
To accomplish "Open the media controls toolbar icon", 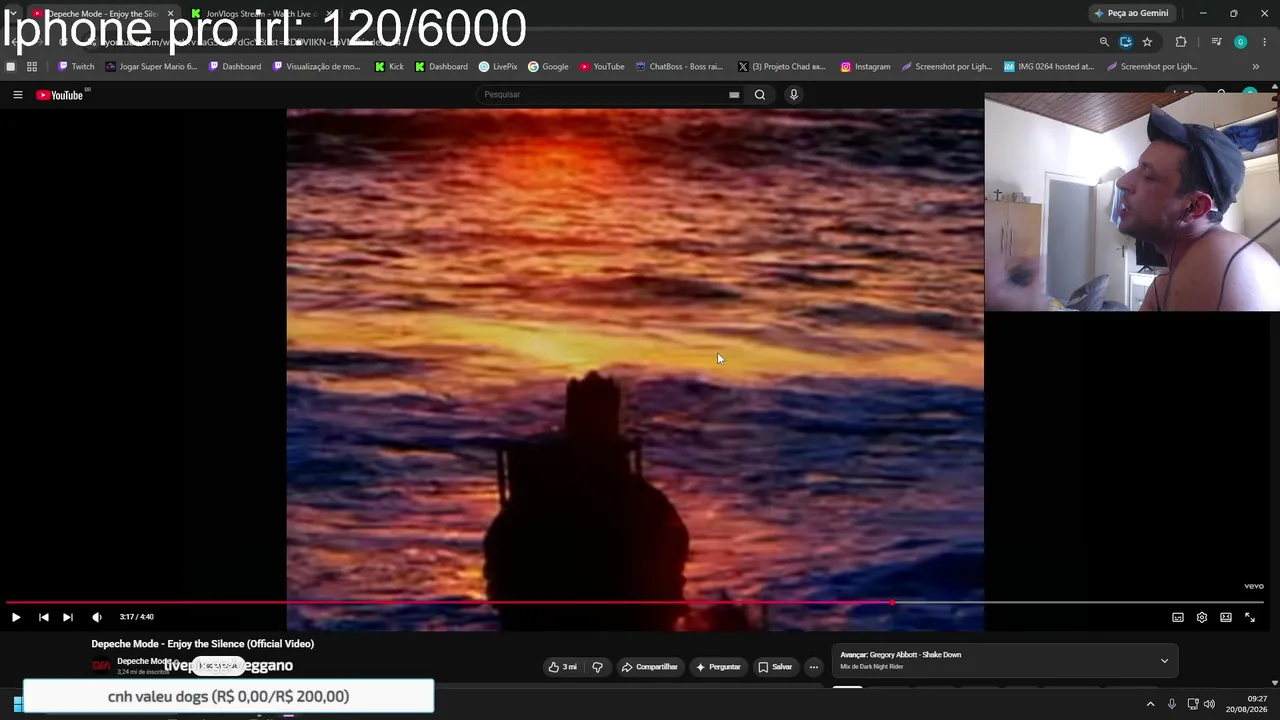I will point(1216,42).
